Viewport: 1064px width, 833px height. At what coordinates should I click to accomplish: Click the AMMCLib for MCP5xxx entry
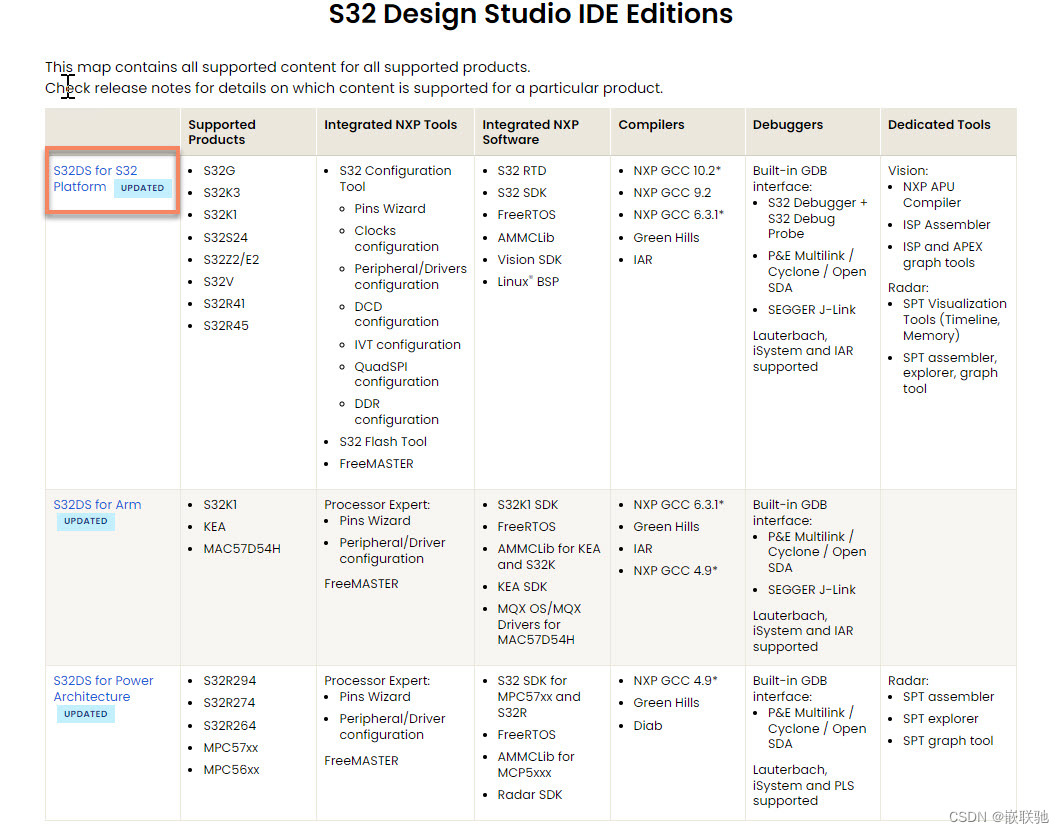535,764
